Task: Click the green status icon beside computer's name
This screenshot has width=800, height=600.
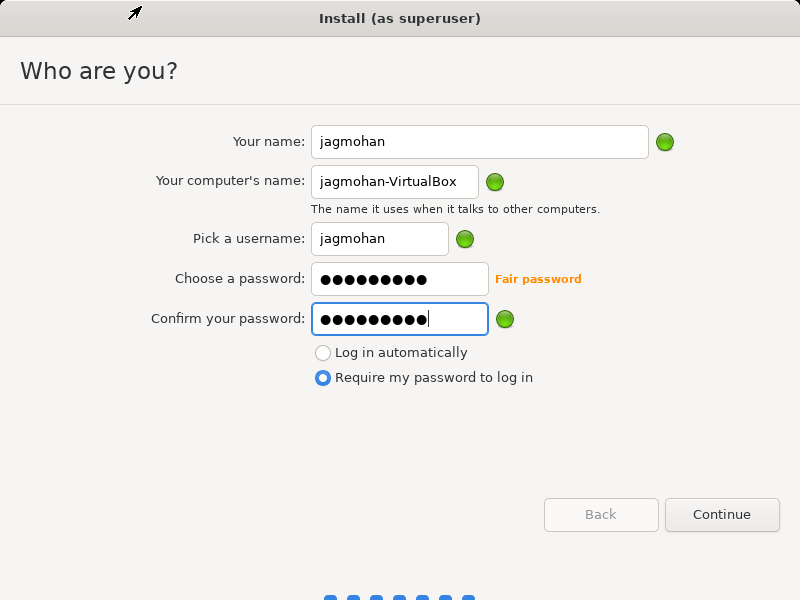Action: coord(495,182)
